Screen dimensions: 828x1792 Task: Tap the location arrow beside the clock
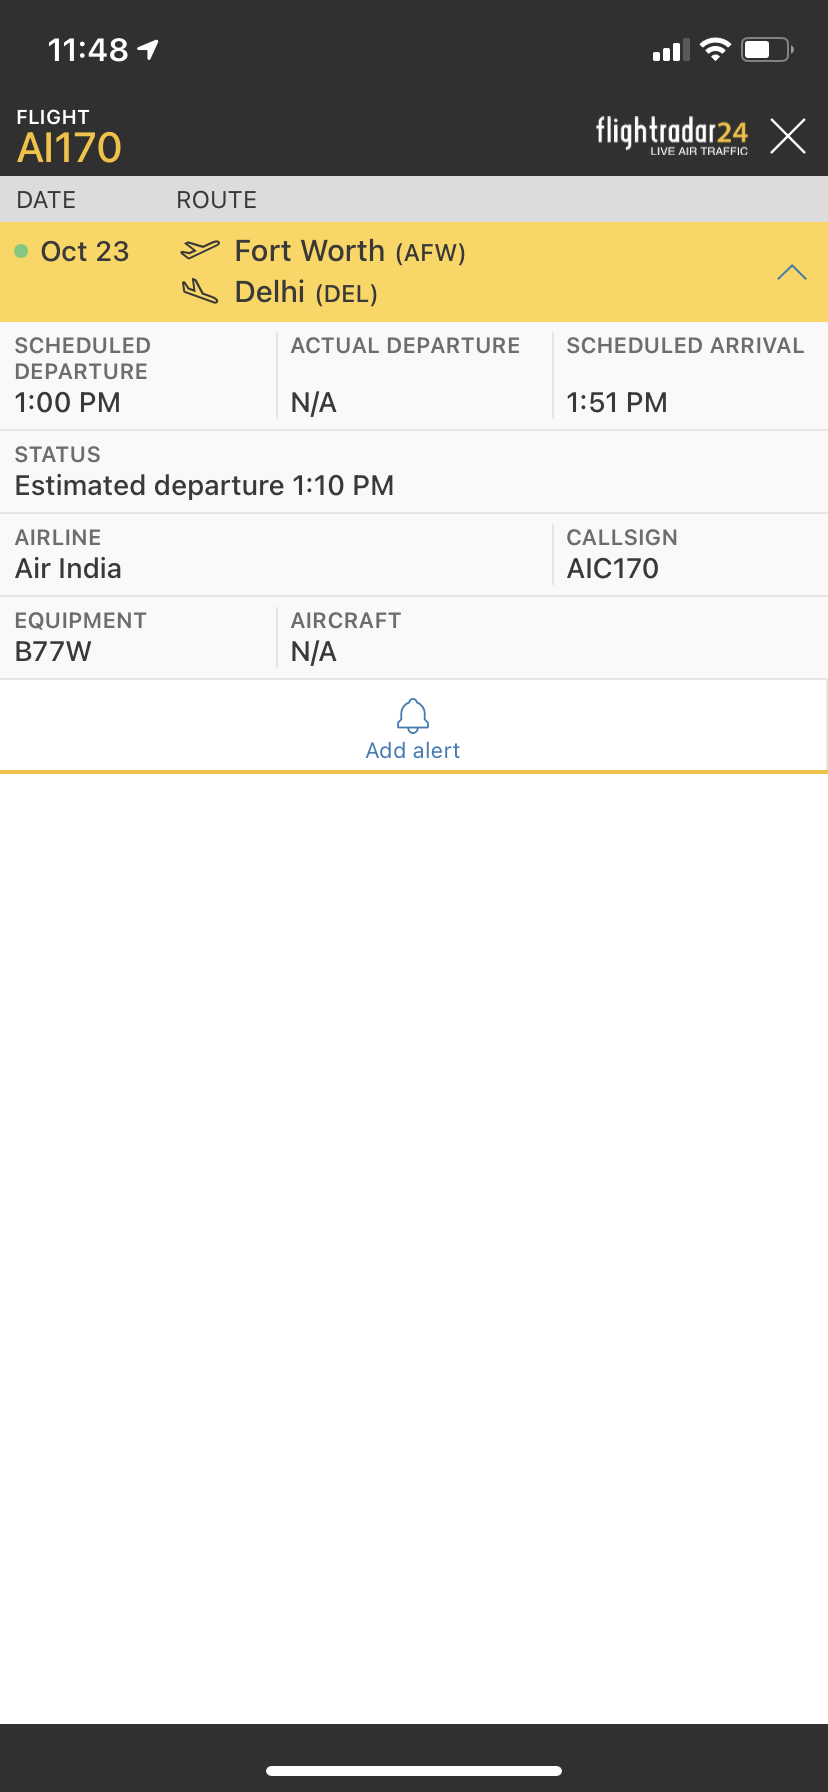(149, 49)
